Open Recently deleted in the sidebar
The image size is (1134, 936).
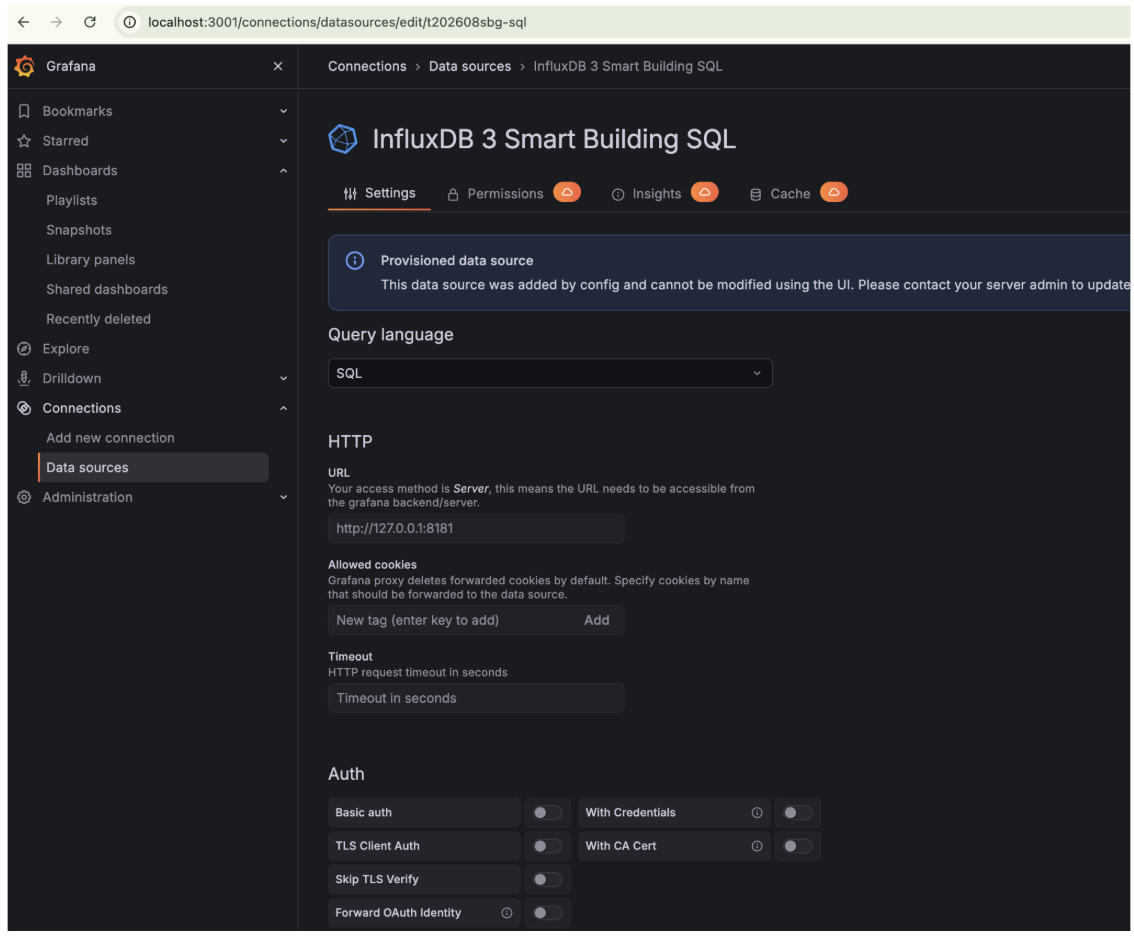[98, 319]
